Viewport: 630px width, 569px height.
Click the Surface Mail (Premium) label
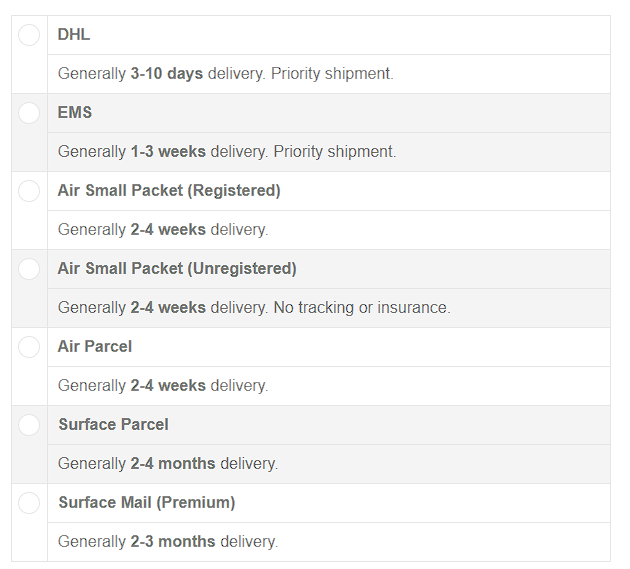147,502
